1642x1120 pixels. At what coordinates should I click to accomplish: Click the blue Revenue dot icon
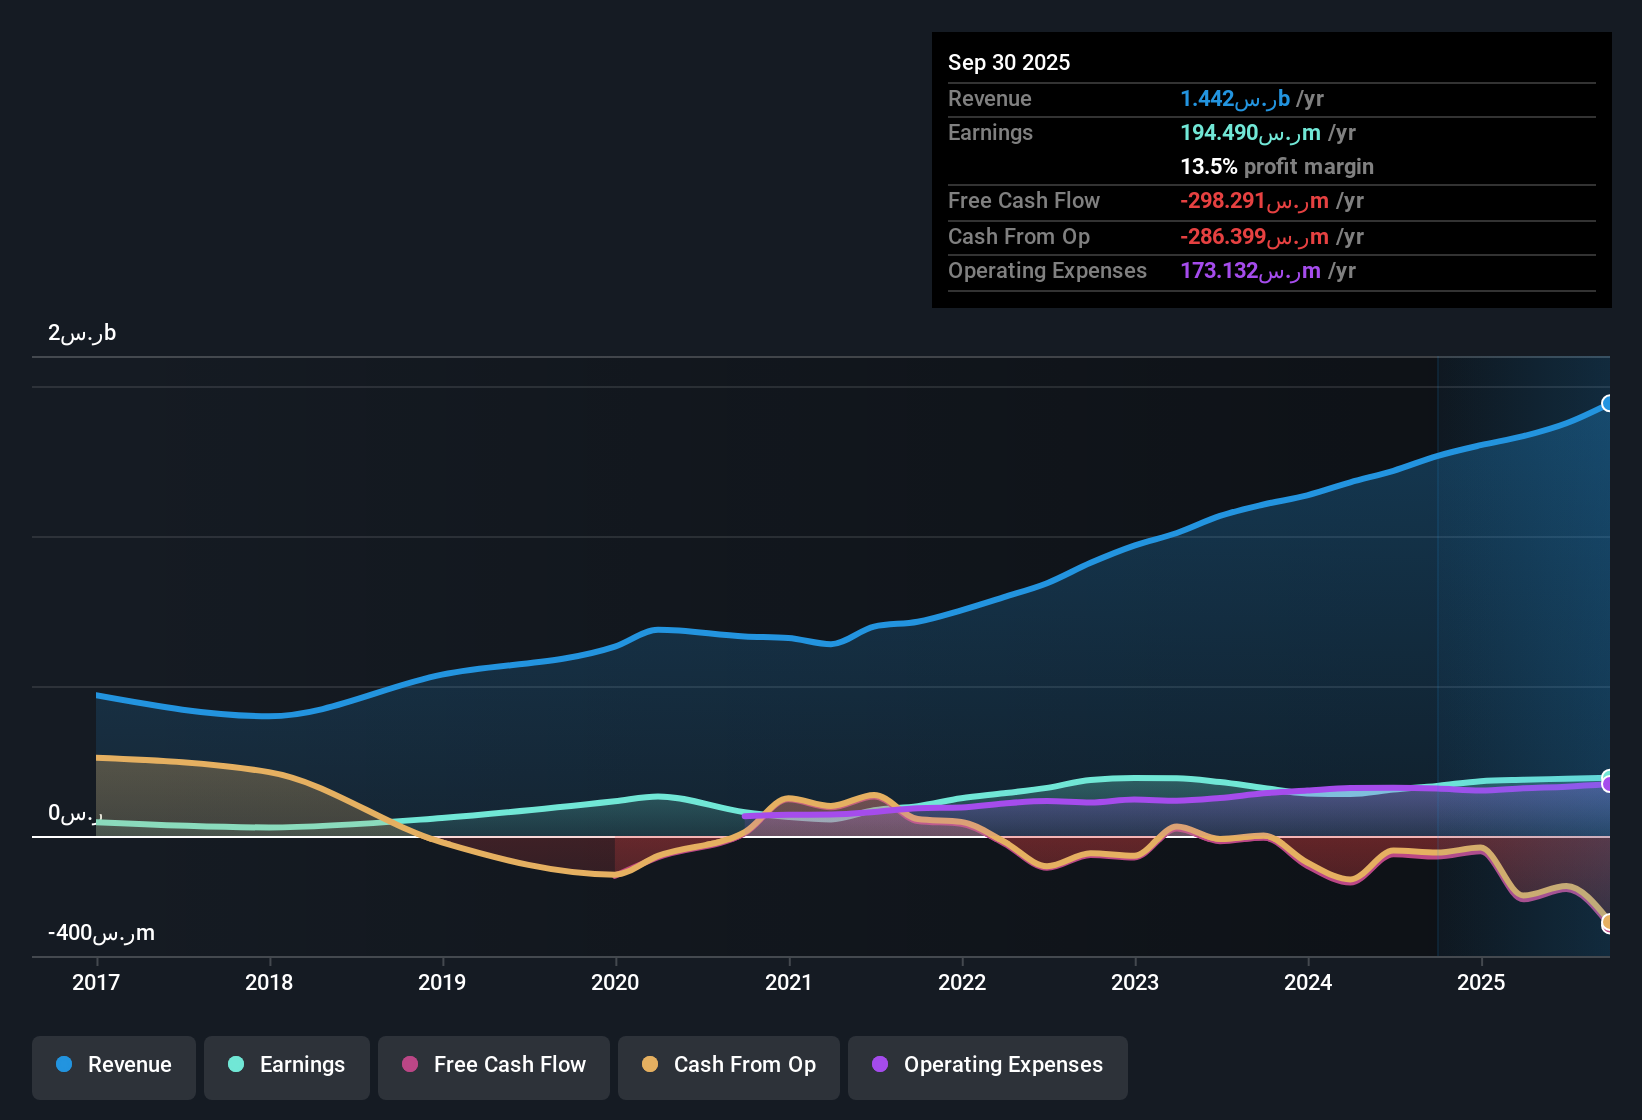63,1065
